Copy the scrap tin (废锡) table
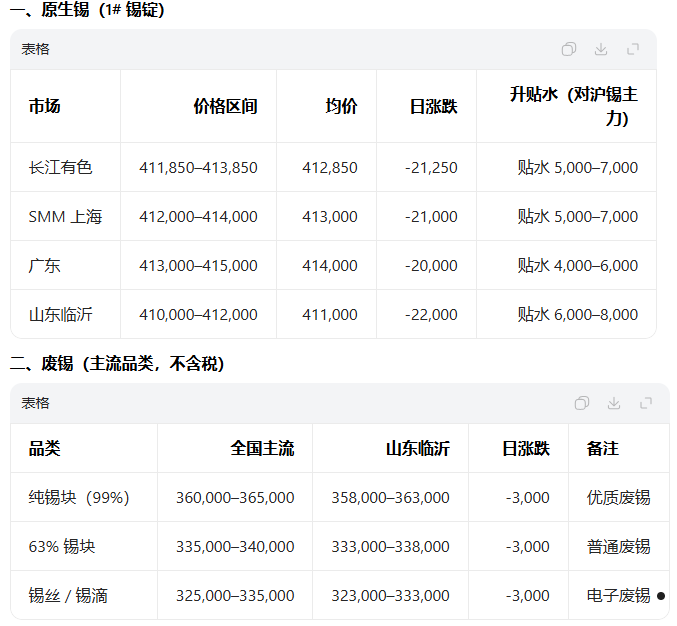 [582, 403]
